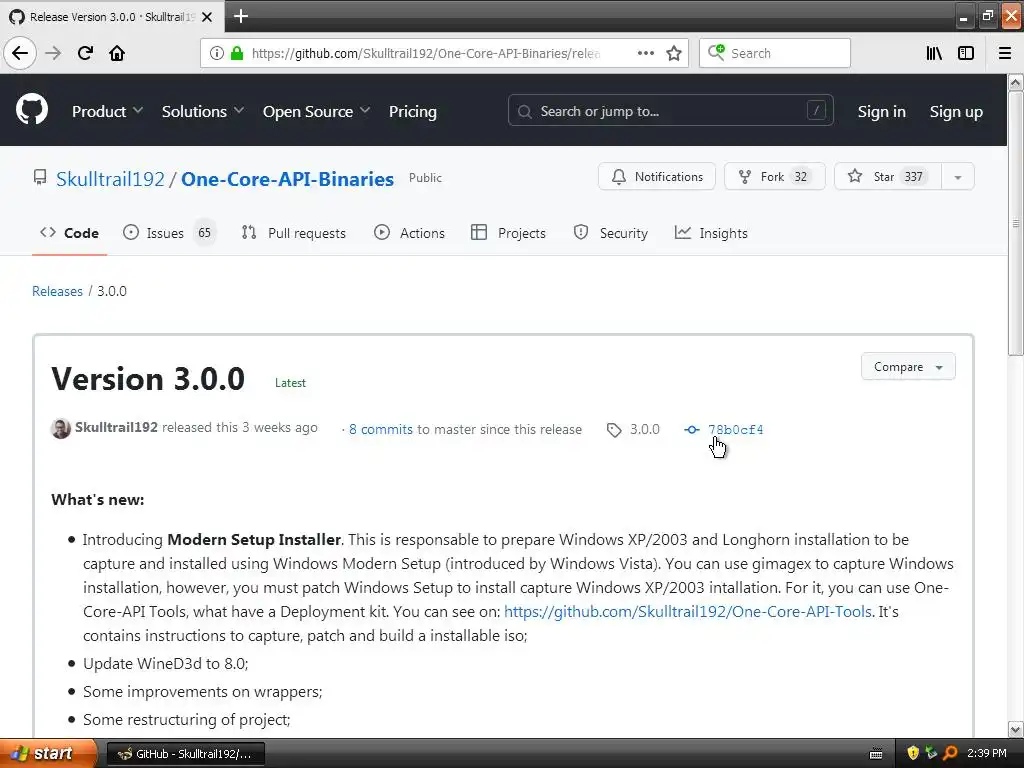
Task: Click the browser address bar URL
Action: (x=426, y=53)
